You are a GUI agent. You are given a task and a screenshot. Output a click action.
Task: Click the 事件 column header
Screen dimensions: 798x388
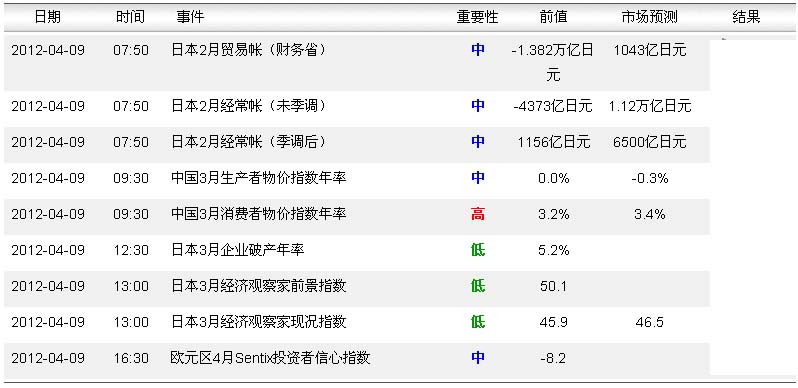pos(190,17)
